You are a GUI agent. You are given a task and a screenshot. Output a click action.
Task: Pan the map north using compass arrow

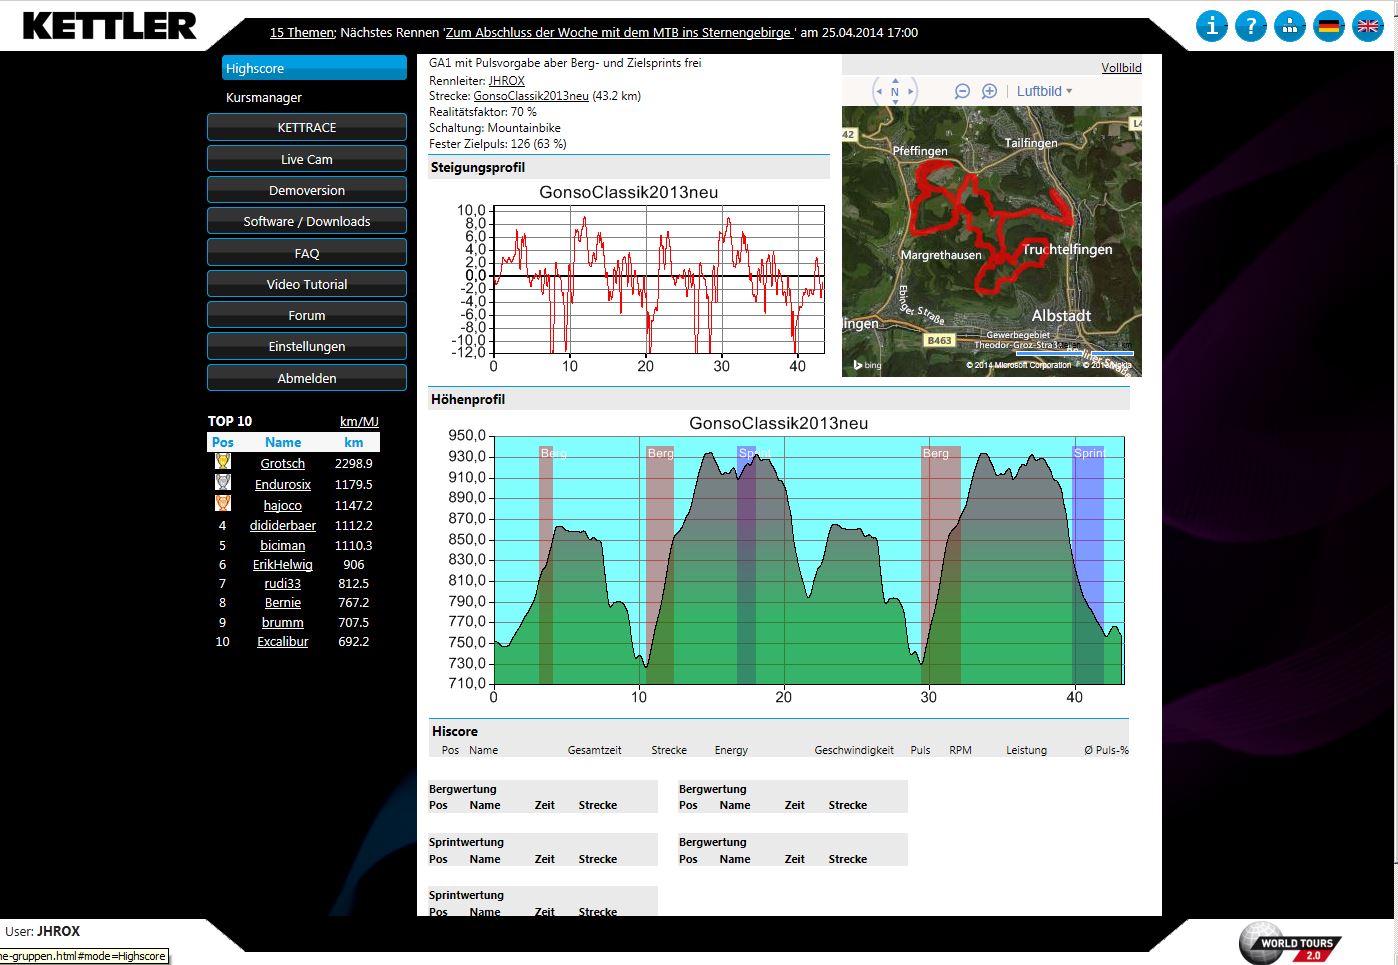point(895,80)
